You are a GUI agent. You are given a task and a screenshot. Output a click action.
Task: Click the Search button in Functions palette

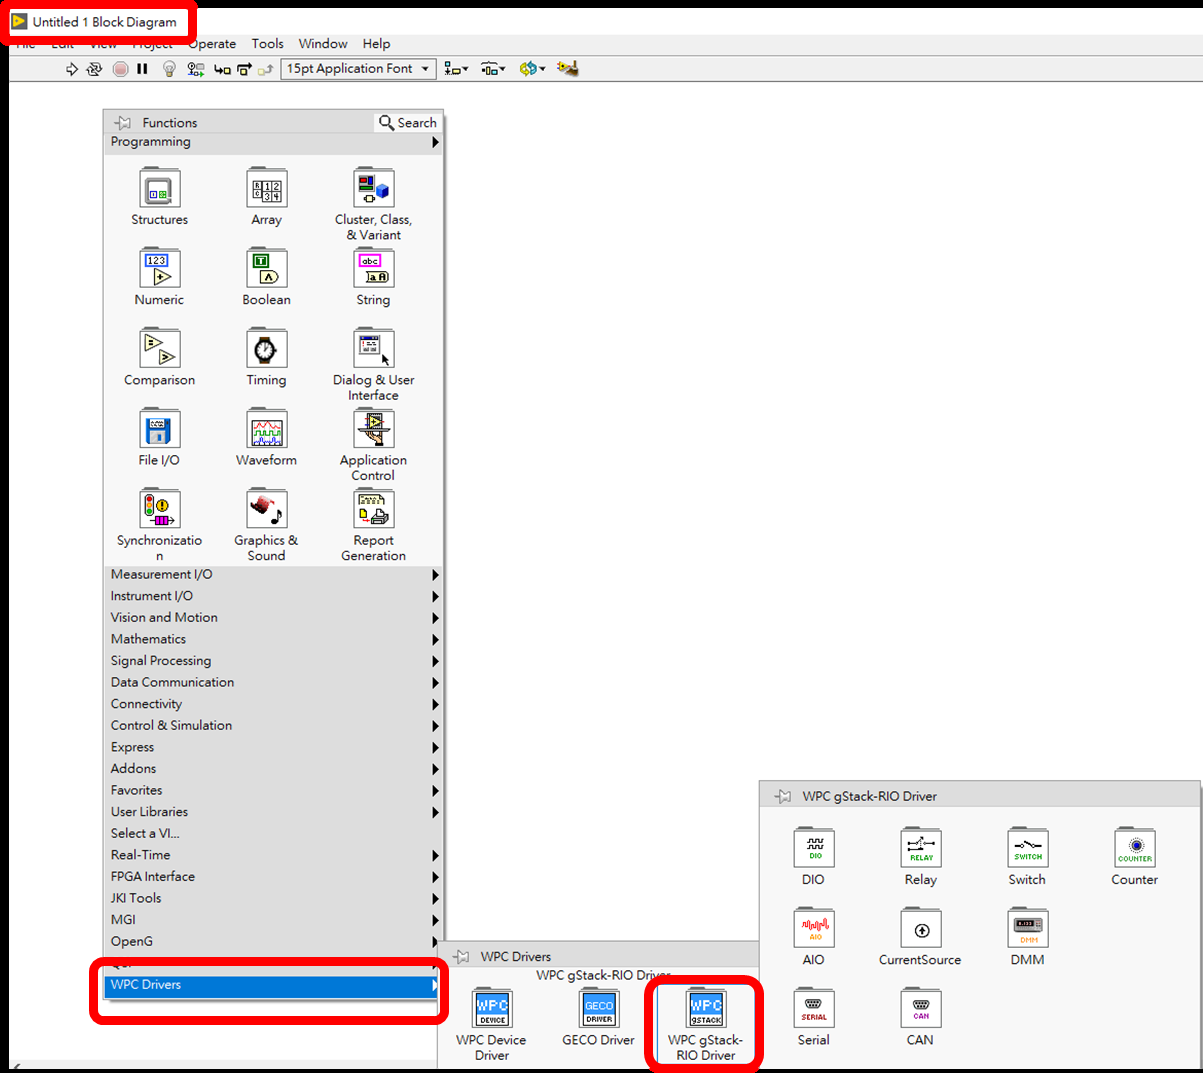[406, 122]
